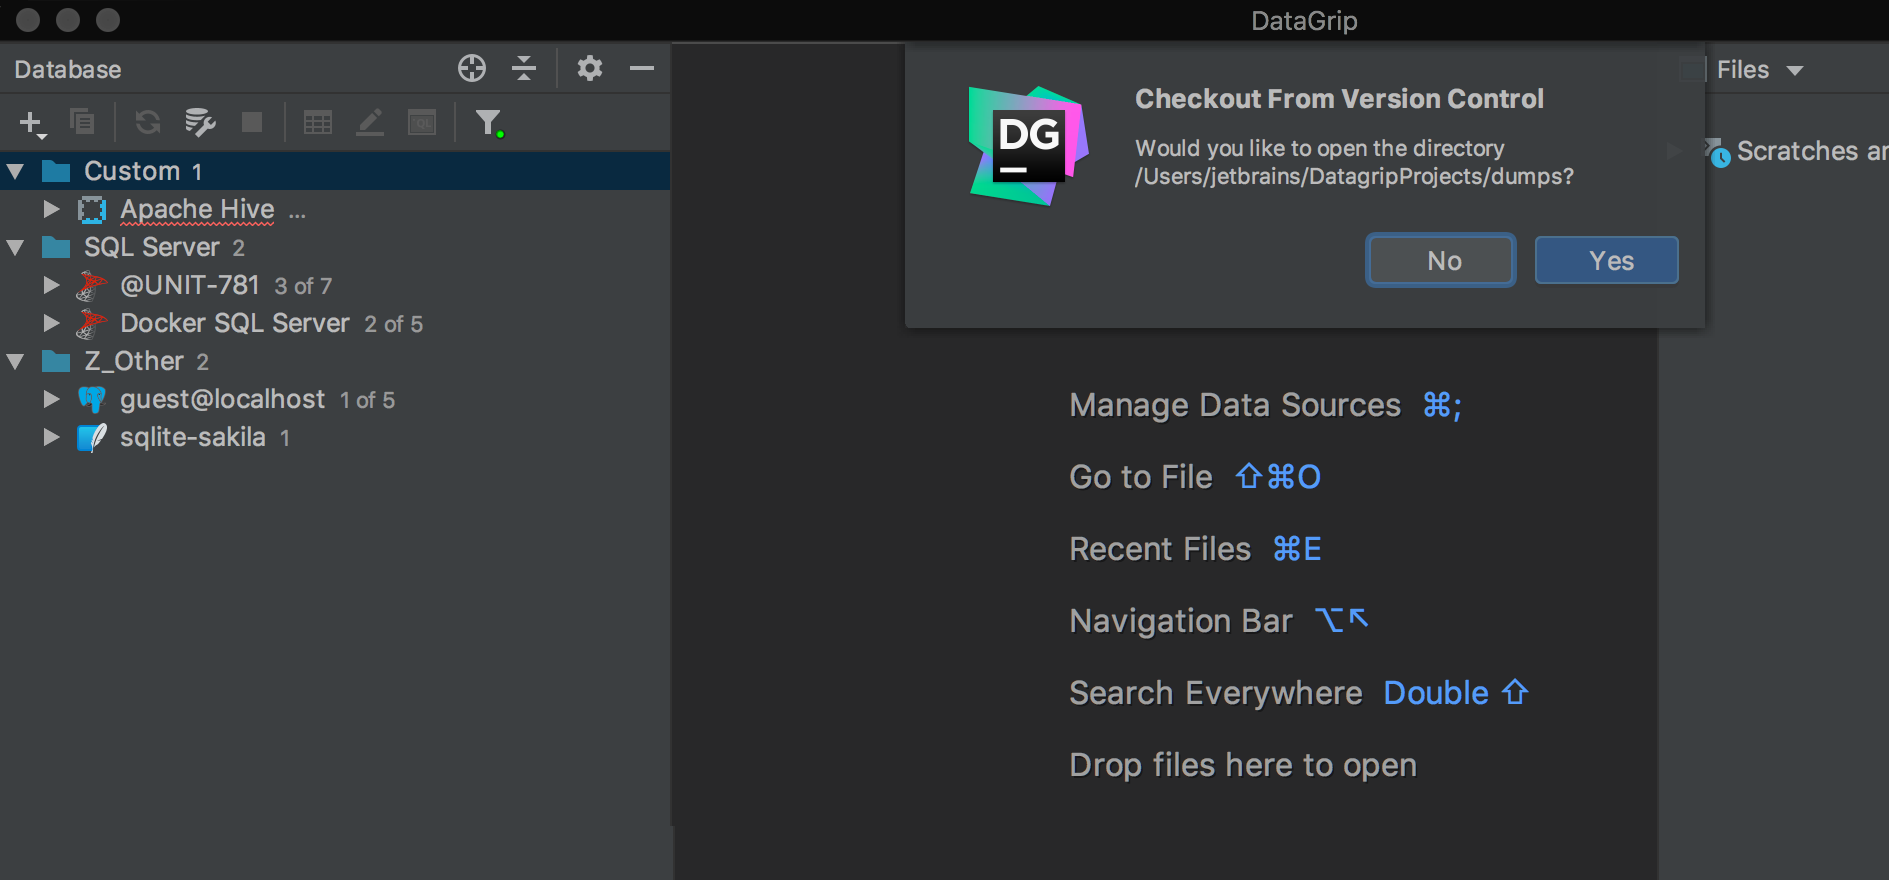
Task: Click the Duplicate data source icon
Action: pyautogui.click(x=82, y=122)
